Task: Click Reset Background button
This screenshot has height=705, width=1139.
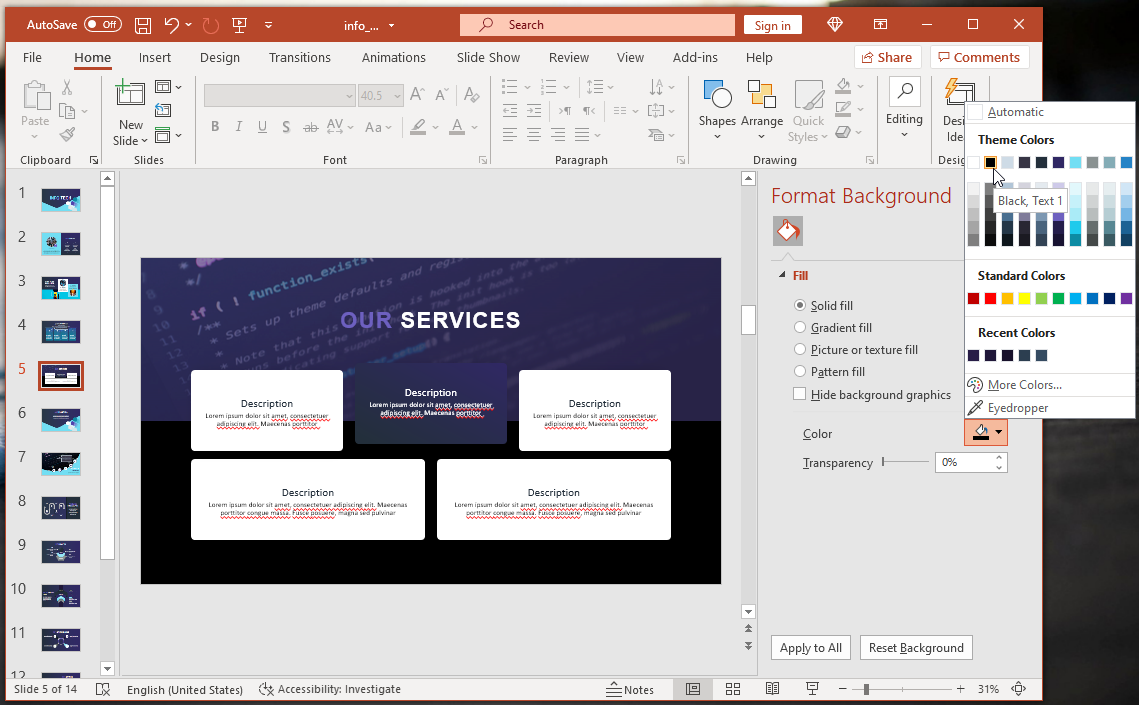Action: pyautogui.click(x=916, y=648)
